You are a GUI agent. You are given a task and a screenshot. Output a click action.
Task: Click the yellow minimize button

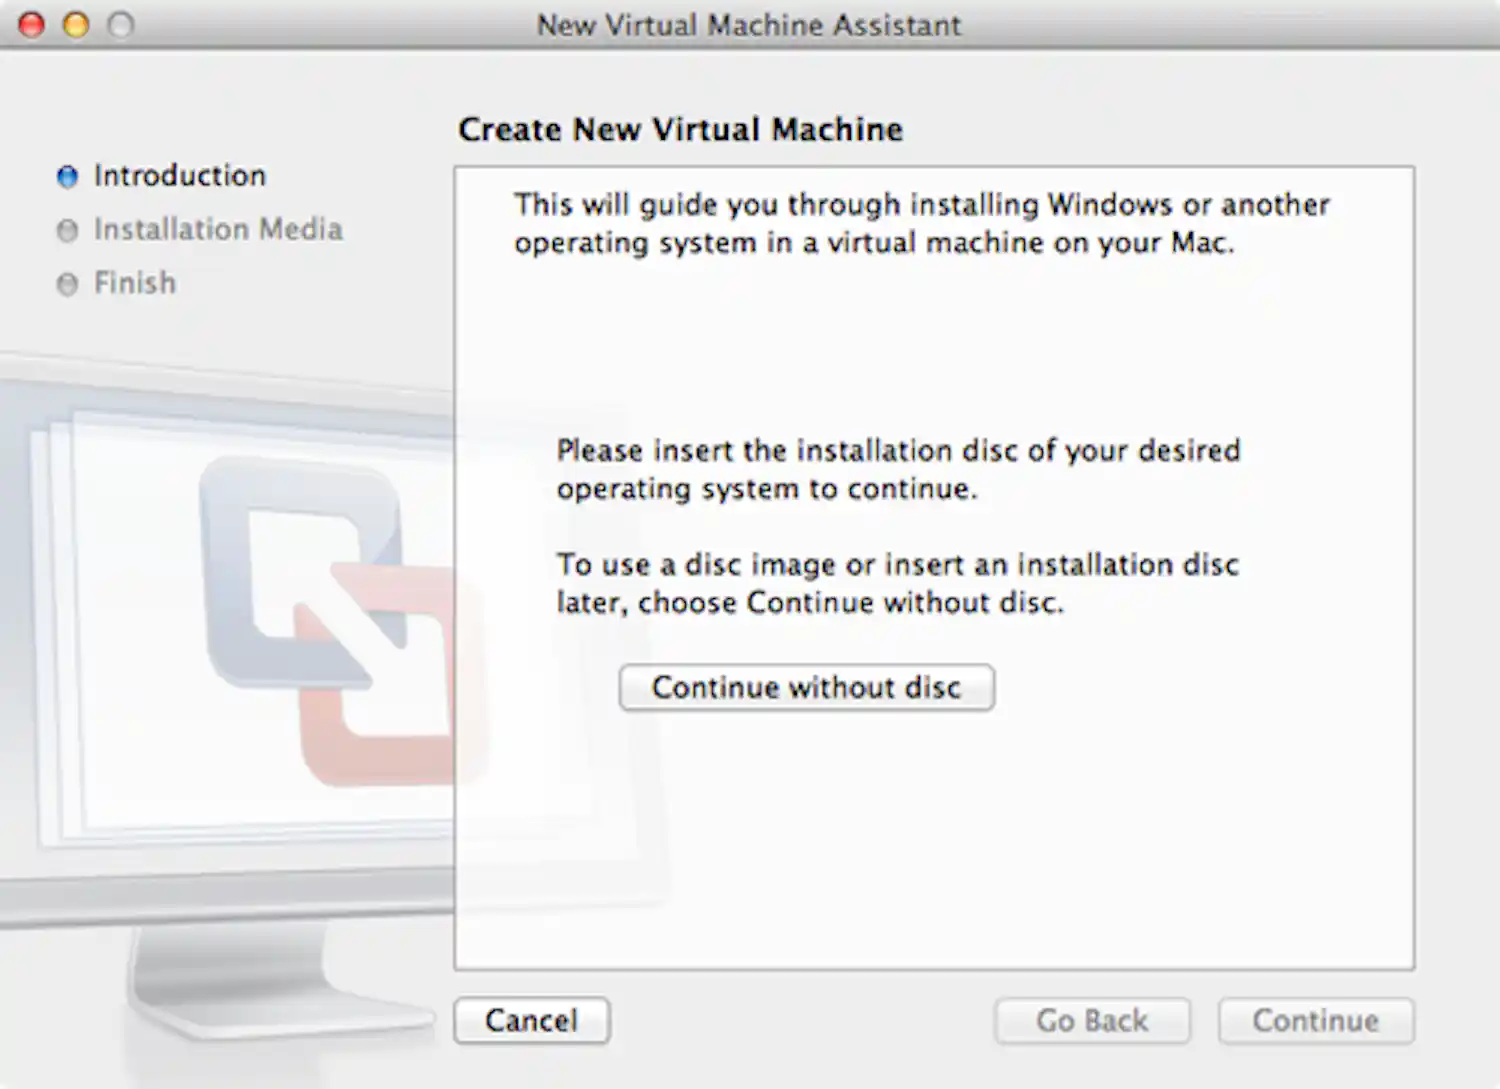tap(75, 26)
